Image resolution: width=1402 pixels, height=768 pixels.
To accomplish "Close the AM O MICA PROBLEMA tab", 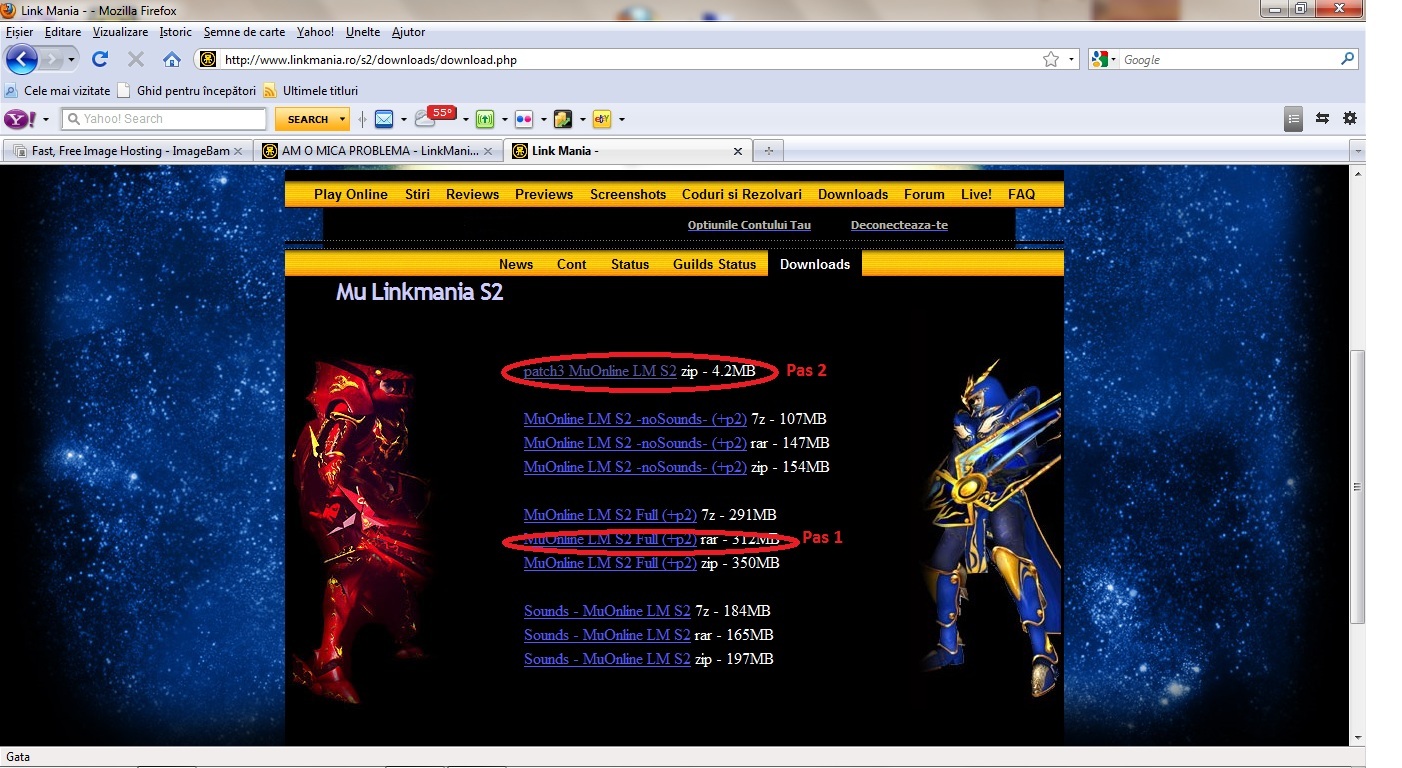I will [x=488, y=152].
